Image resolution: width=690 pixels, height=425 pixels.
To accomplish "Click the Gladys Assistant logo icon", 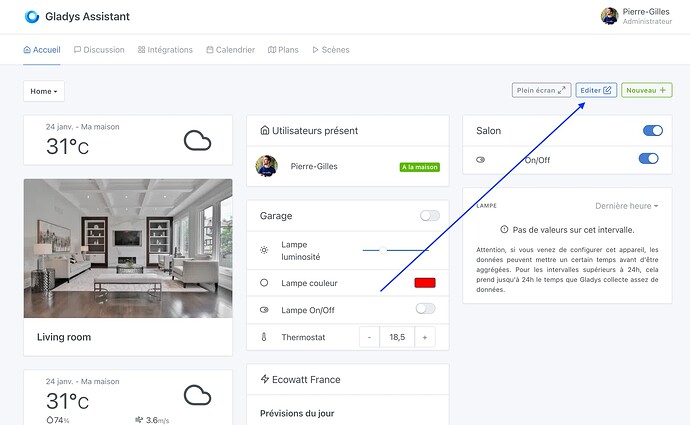I will (32, 16).
